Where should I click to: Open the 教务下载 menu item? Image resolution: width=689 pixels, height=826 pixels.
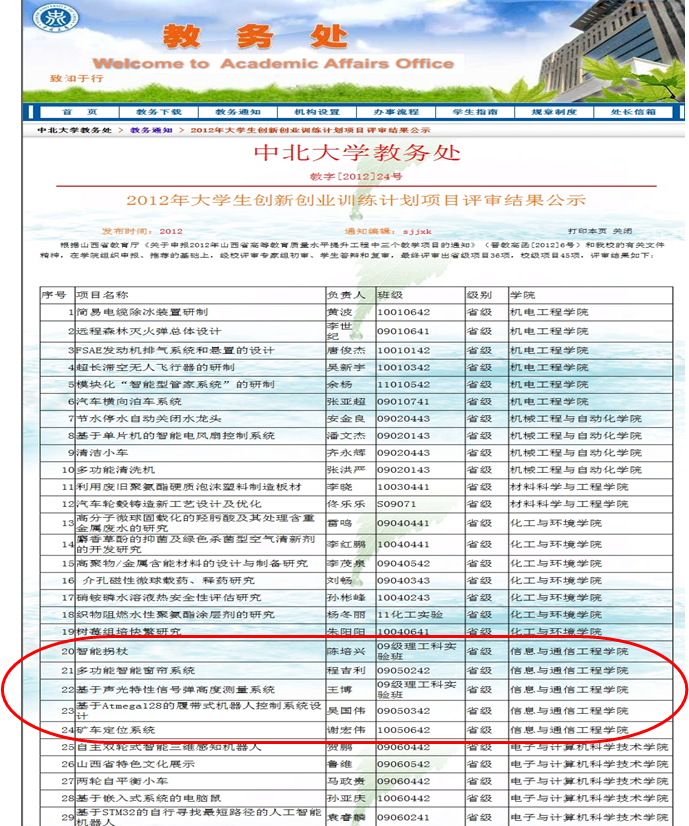[159, 112]
